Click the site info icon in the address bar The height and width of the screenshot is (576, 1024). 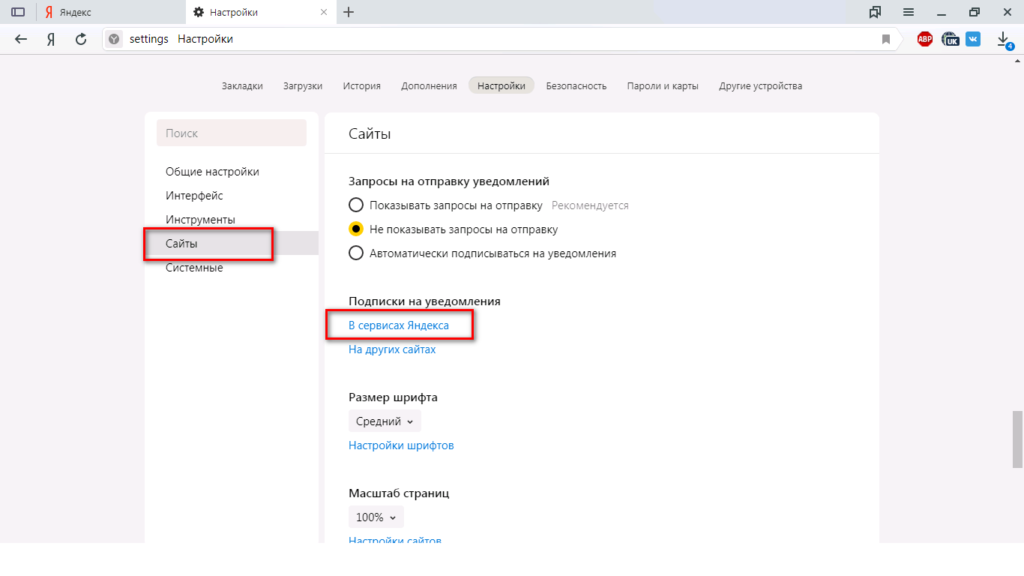coord(114,39)
